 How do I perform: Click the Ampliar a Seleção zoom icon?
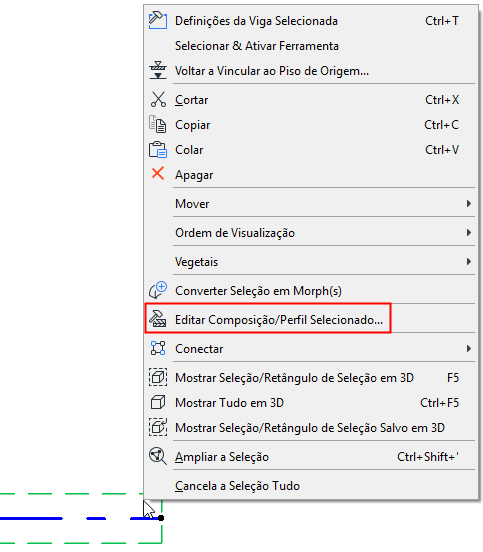[x=158, y=456]
